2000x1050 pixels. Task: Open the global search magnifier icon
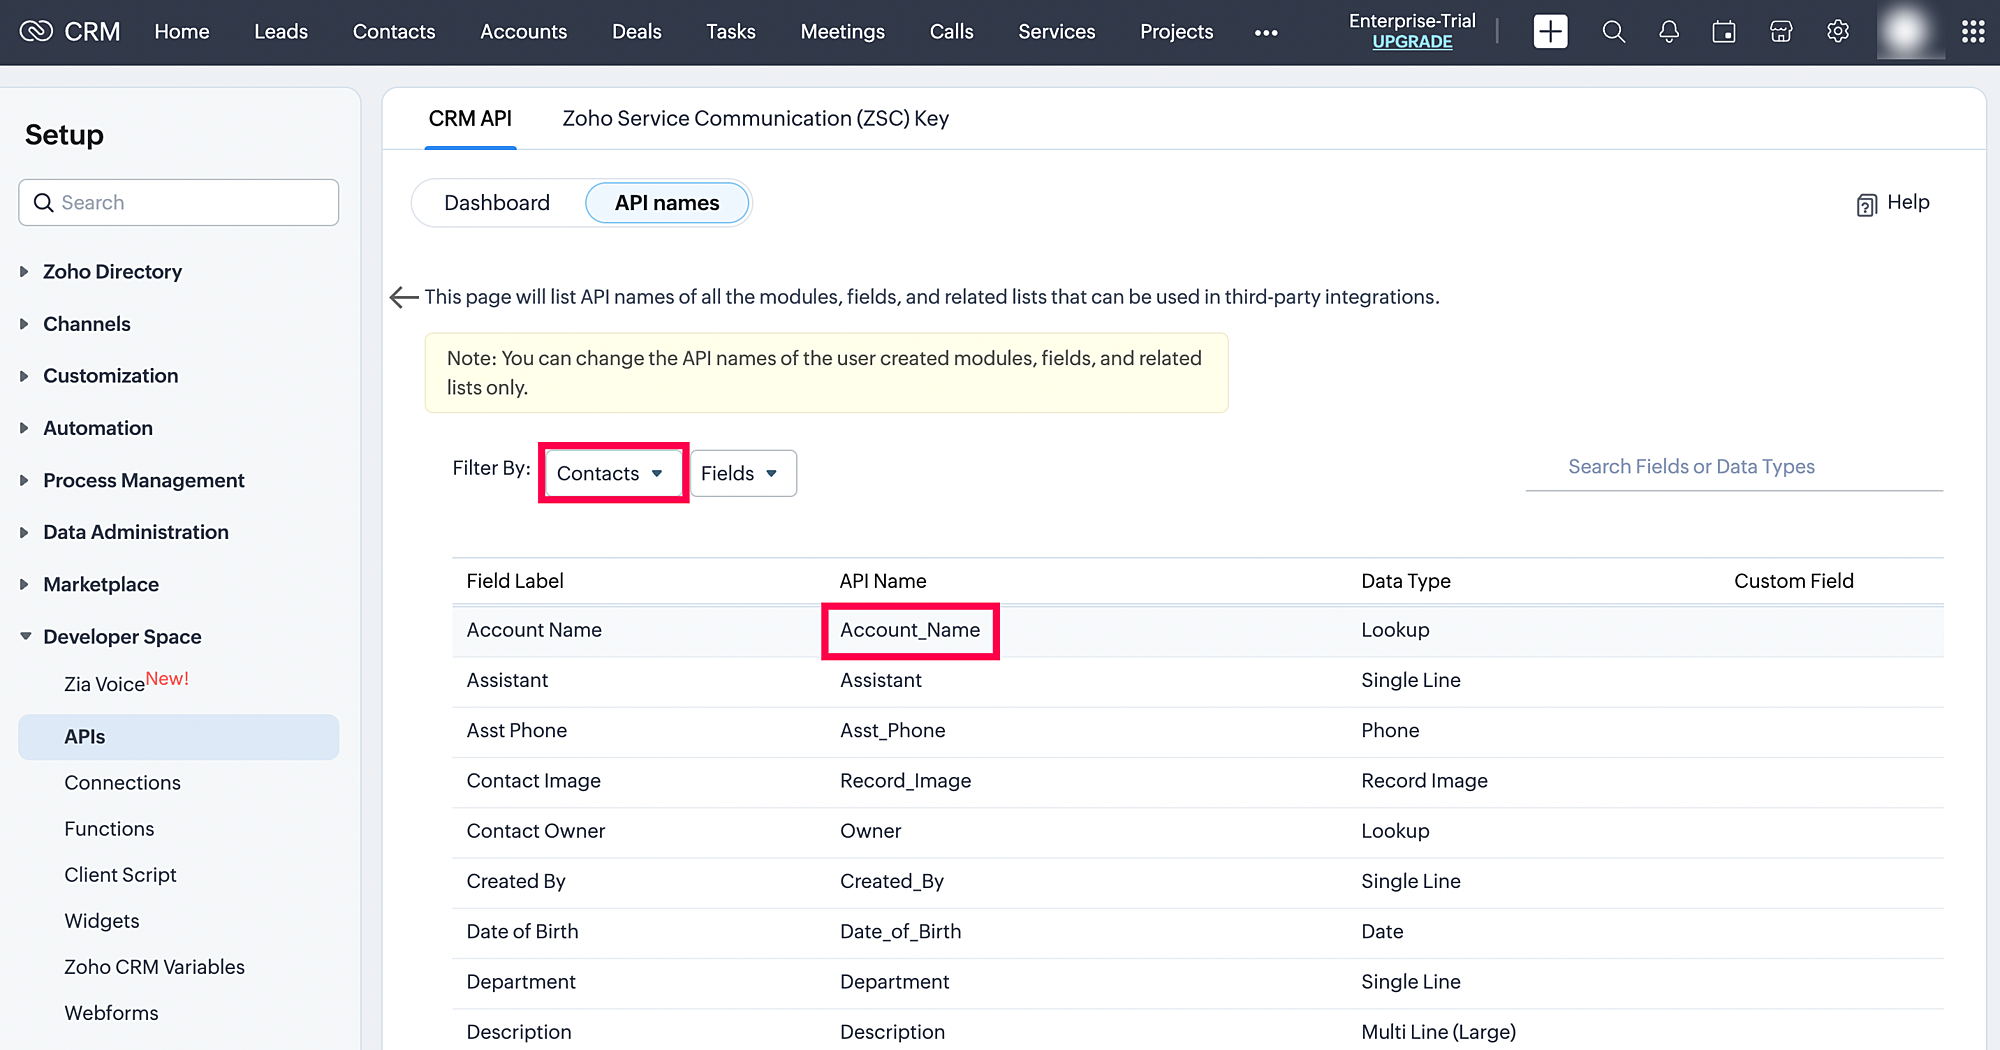[x=1613, y=32]
